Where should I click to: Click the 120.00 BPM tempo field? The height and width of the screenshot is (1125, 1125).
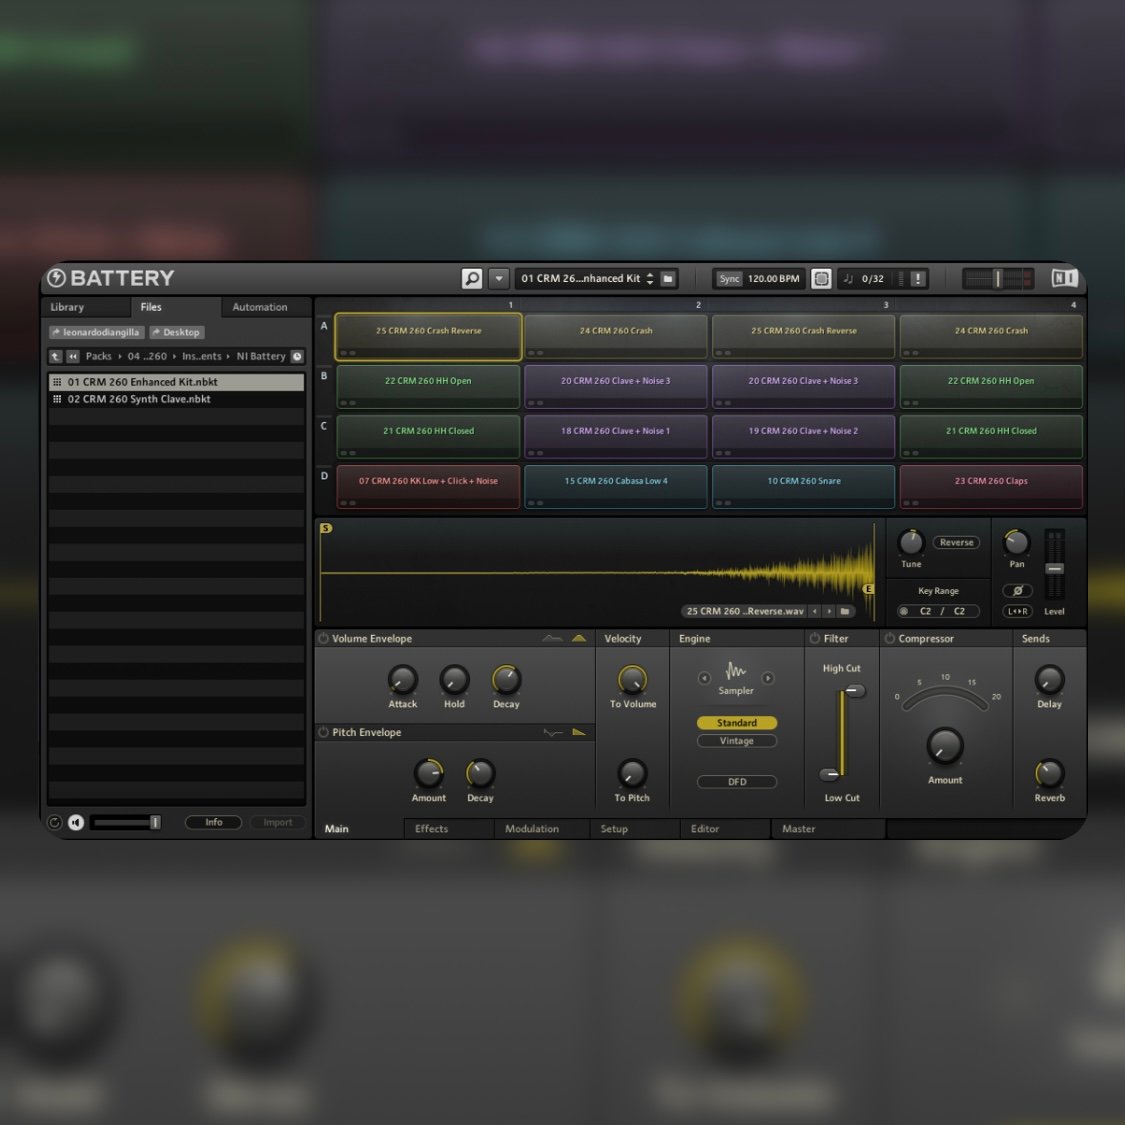773,278
